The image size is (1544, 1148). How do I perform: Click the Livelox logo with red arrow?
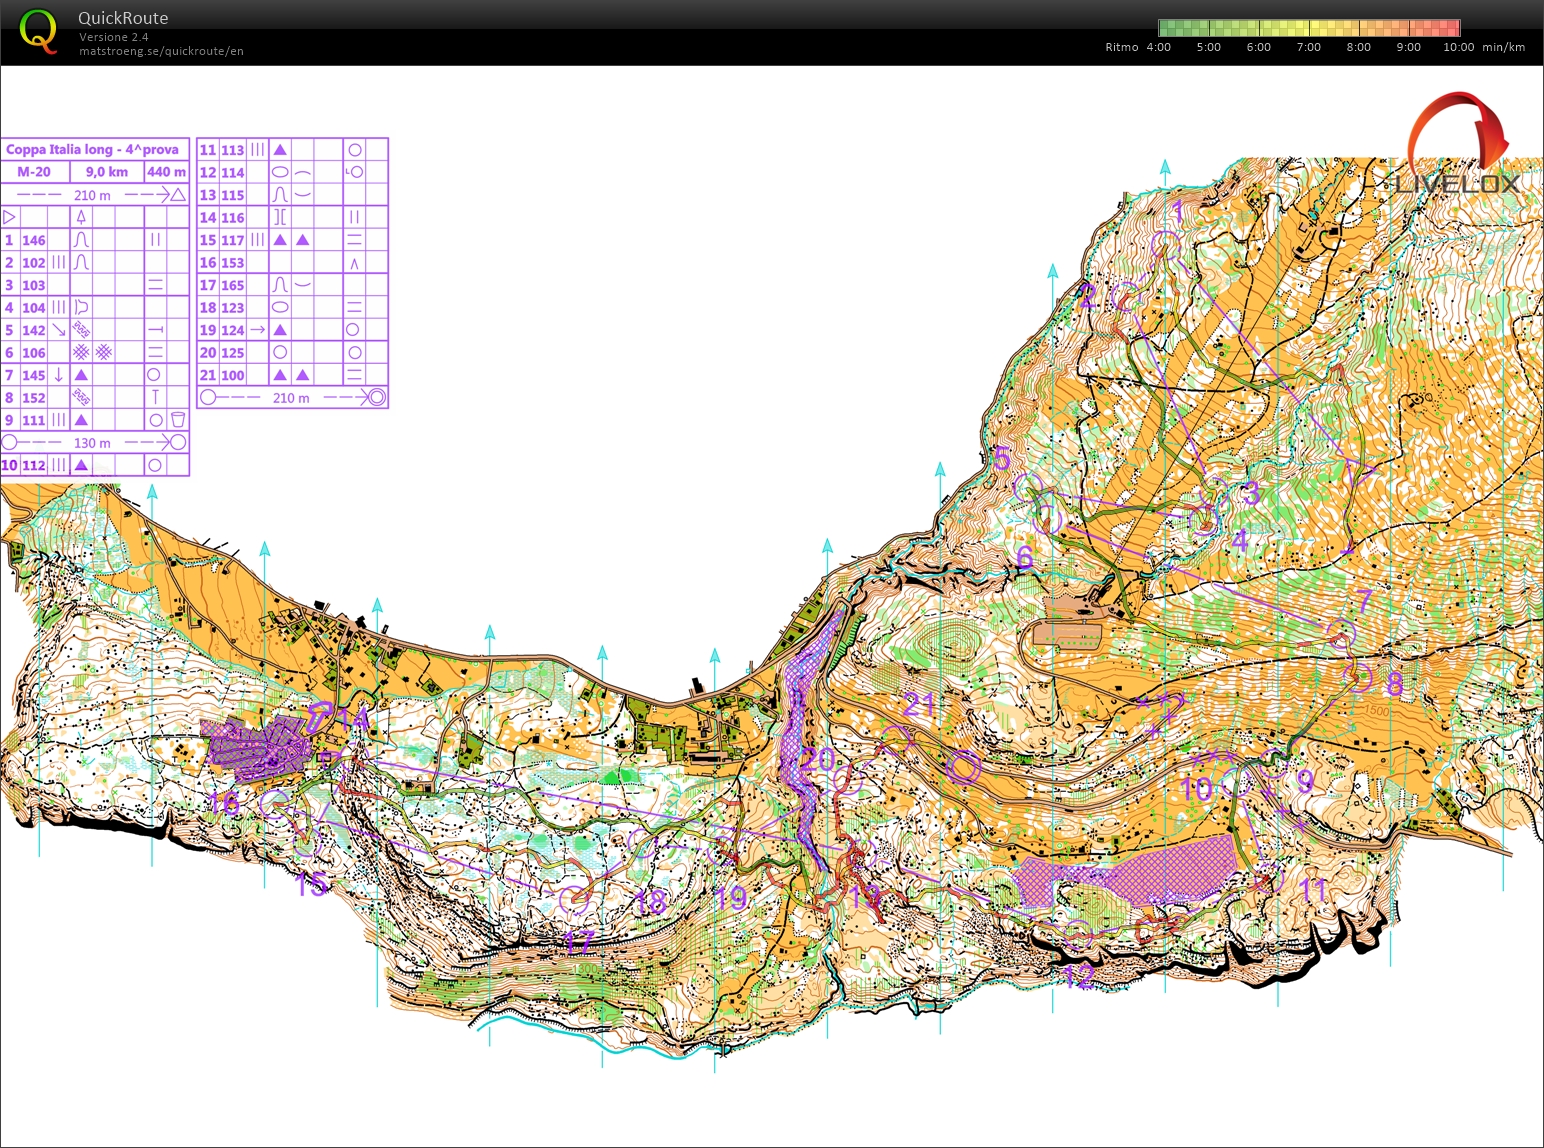[x=1458, y=143]
